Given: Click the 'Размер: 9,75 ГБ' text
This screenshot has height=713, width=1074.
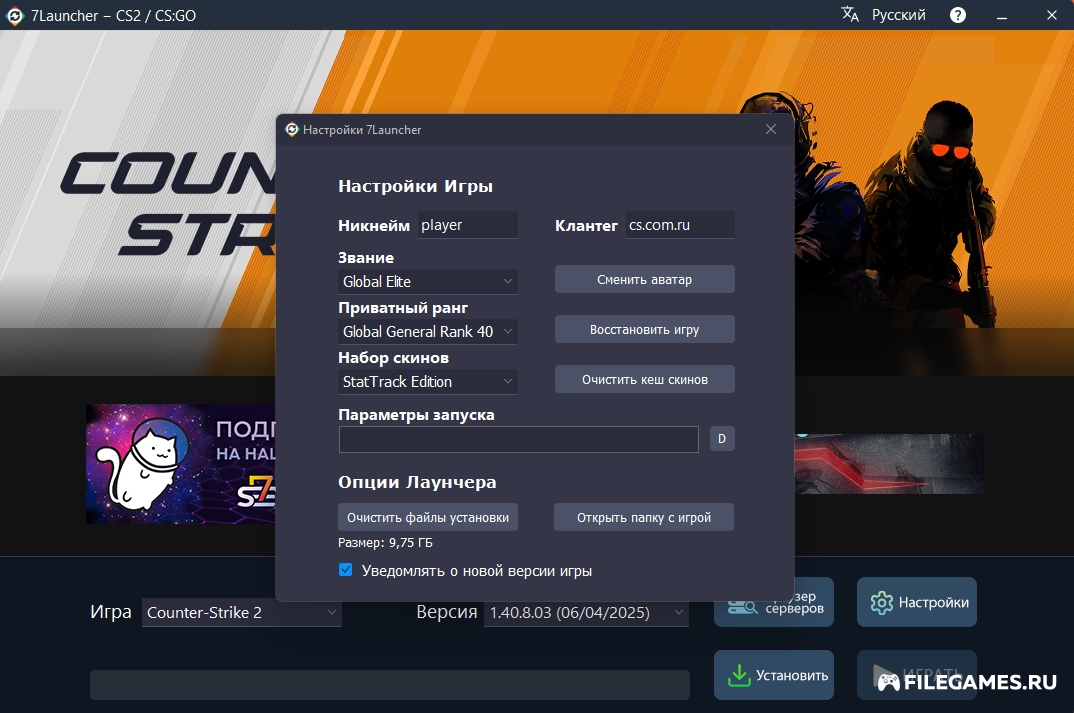Looking at the screenshot, I should (x=386, y=542).
